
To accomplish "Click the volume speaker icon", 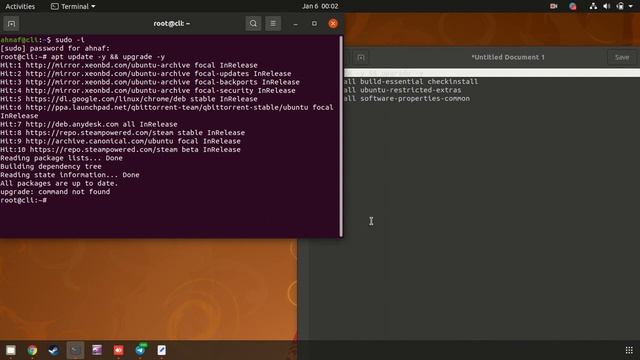I will coord(607,6).
